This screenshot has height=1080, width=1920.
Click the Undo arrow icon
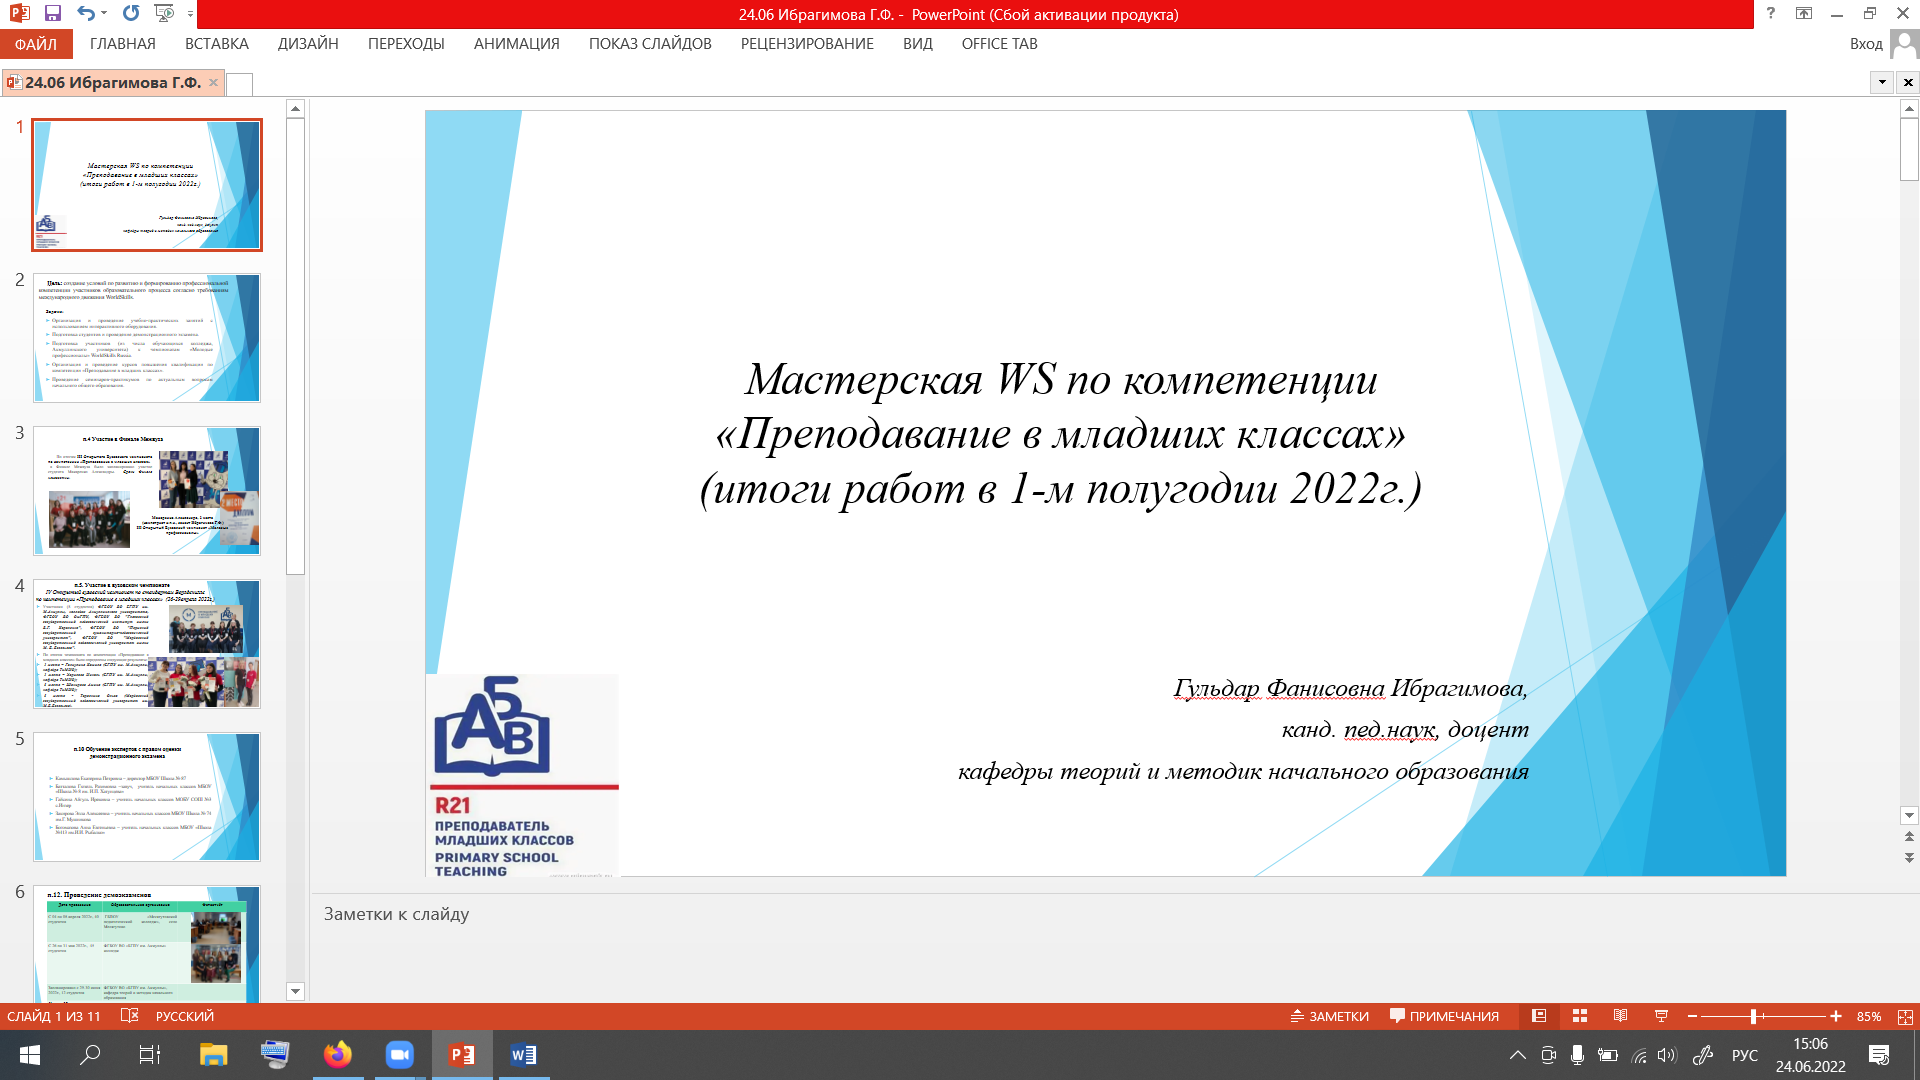(x=86, y=14)
